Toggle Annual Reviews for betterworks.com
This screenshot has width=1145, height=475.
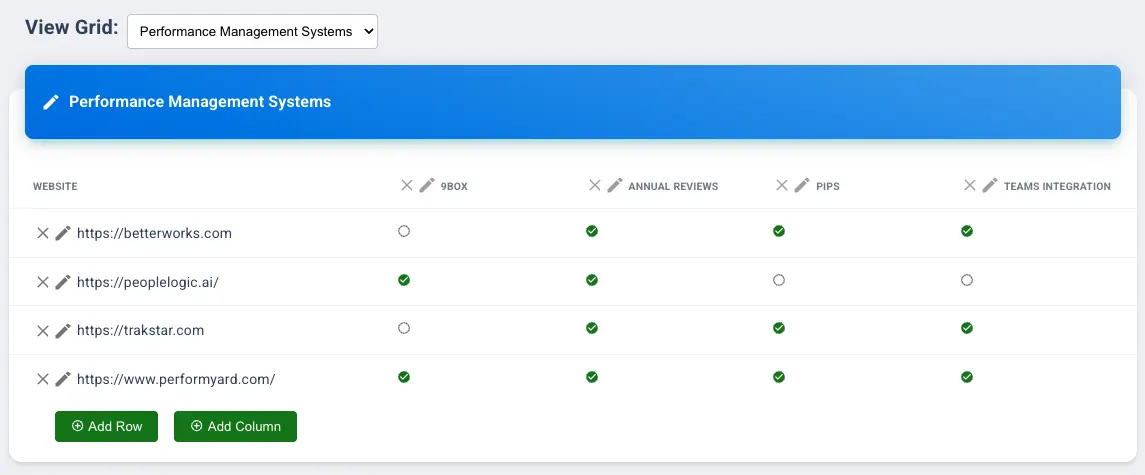point(592,231)
